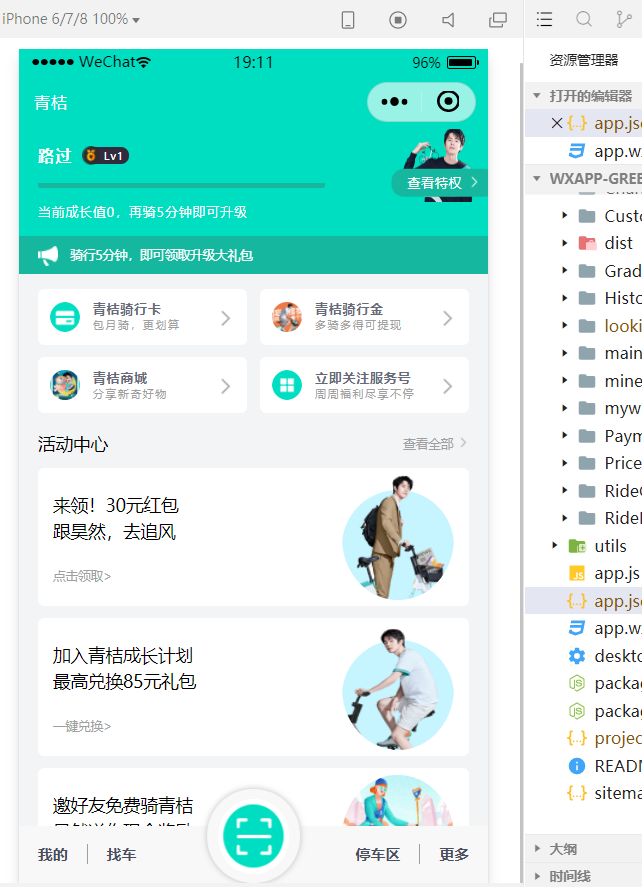Open the 青桔商城 card
Image resolution: width=642 pixels, height=887 pixels.
pos(143,385)
